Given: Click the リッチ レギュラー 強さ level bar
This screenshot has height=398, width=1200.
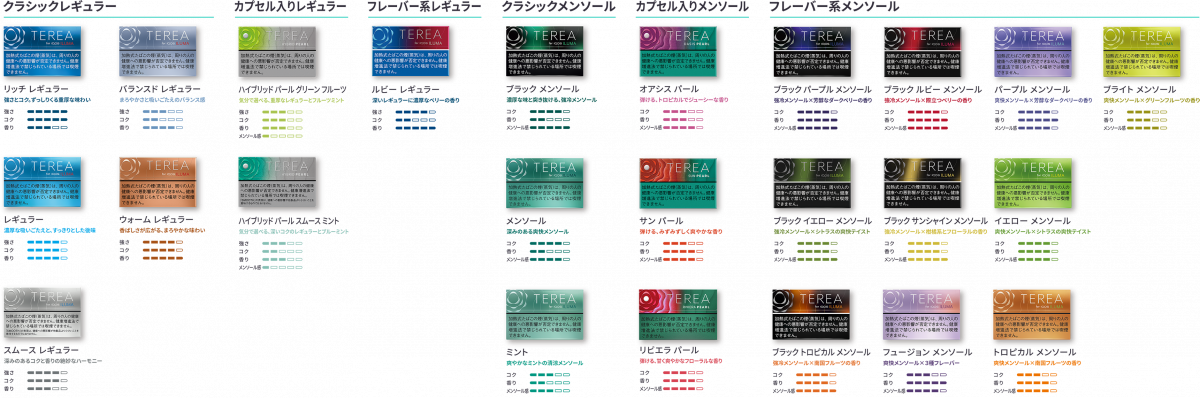Looking at the screenshot, I should click(x=45, y=111).
